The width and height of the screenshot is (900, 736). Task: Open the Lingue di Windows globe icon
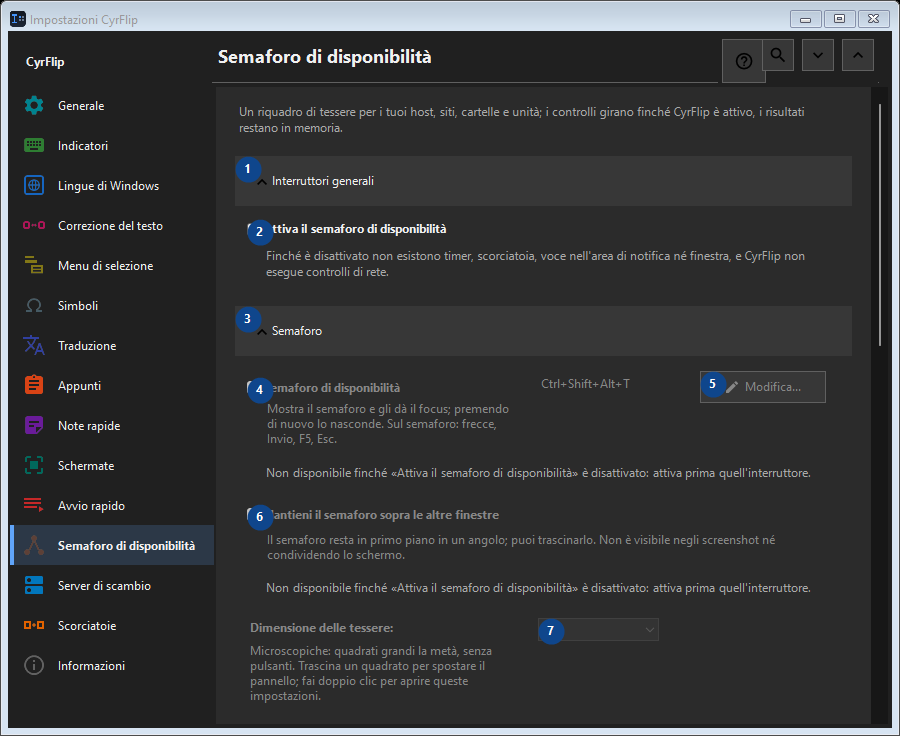coord(34,185)
